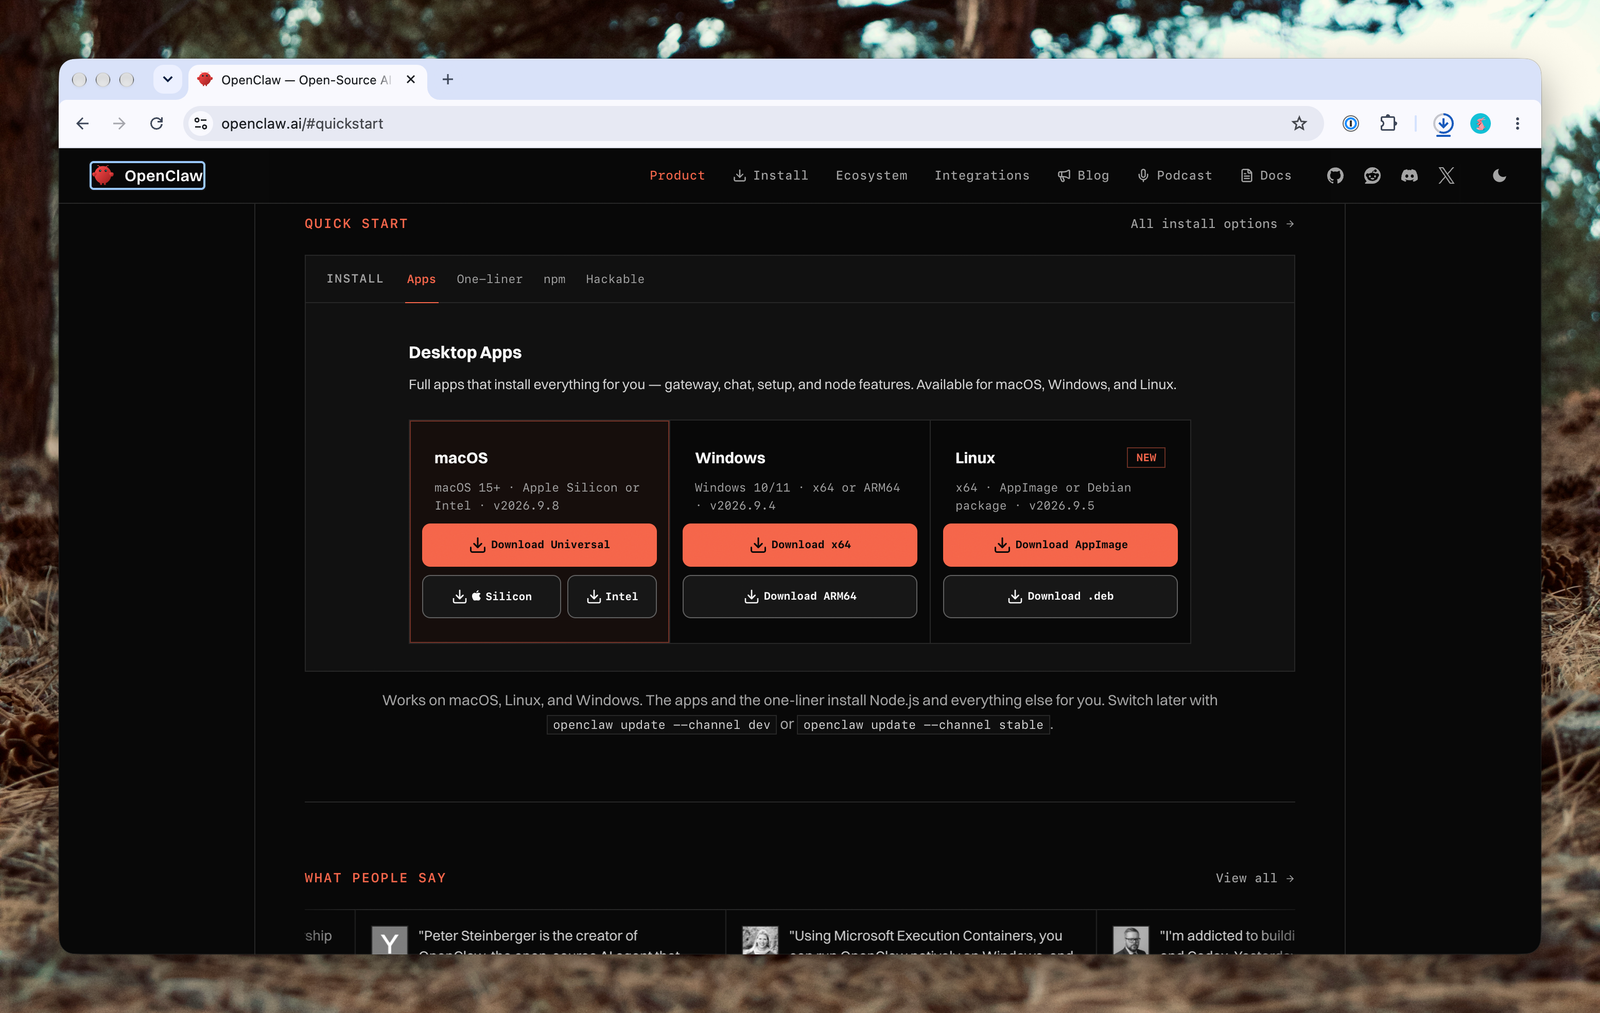Switch to the One-liner install tab
The height and width of the screenshot is (1013, 1600).
[x=490, y=280]
